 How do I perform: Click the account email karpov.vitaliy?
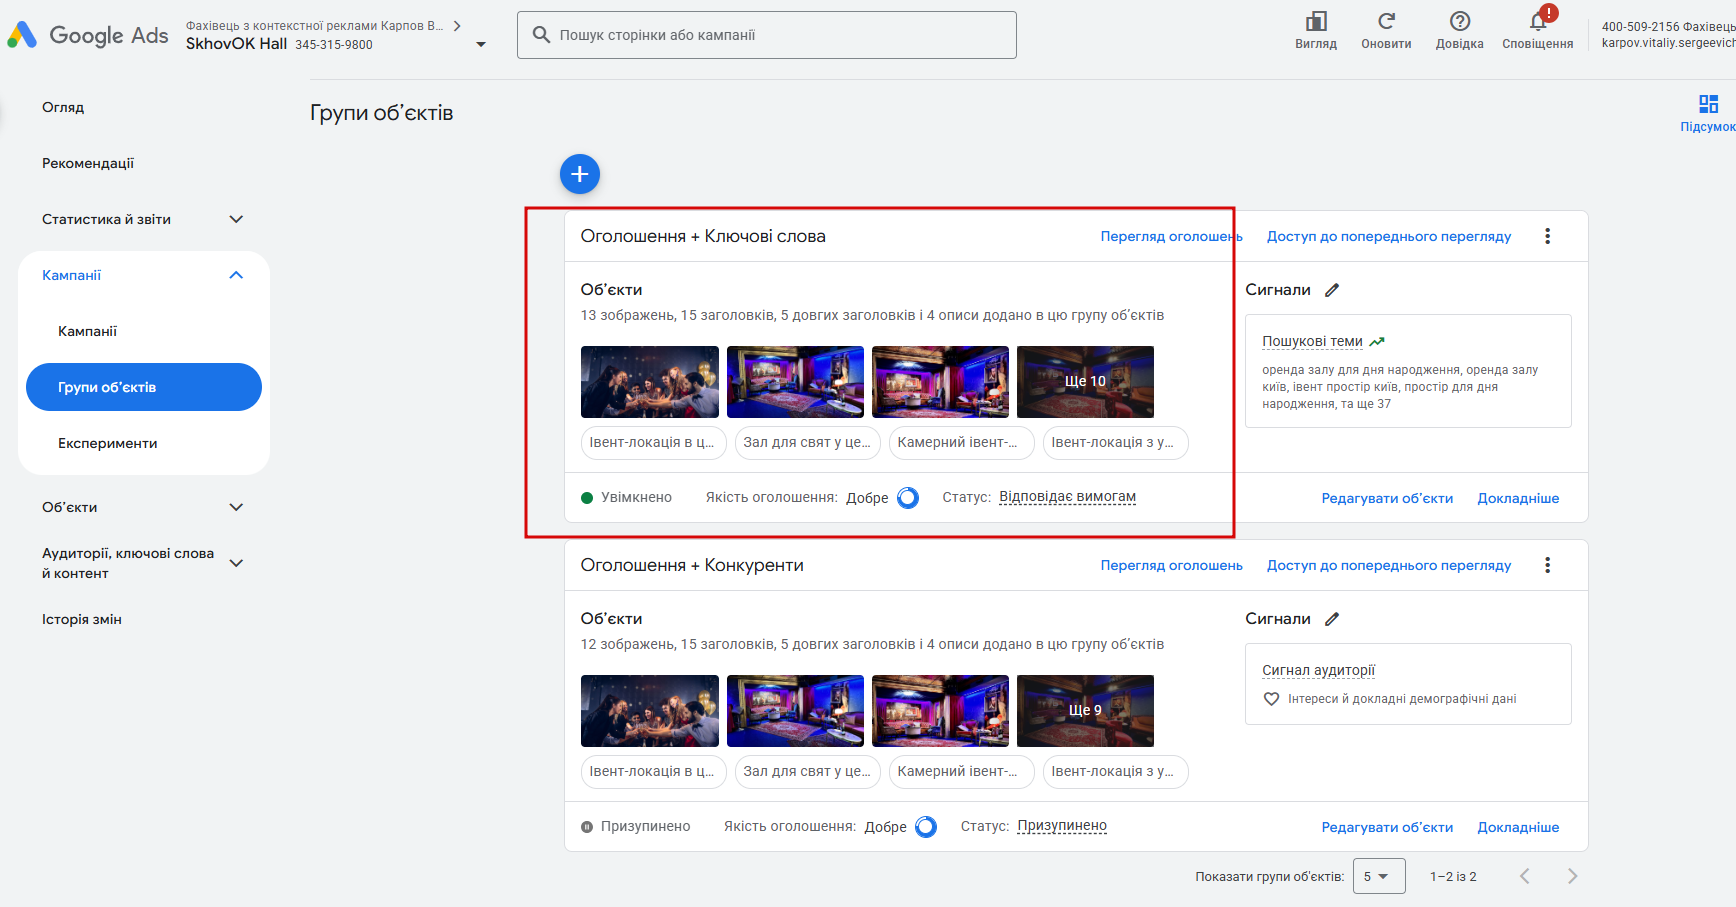[x=1668, y=43]
